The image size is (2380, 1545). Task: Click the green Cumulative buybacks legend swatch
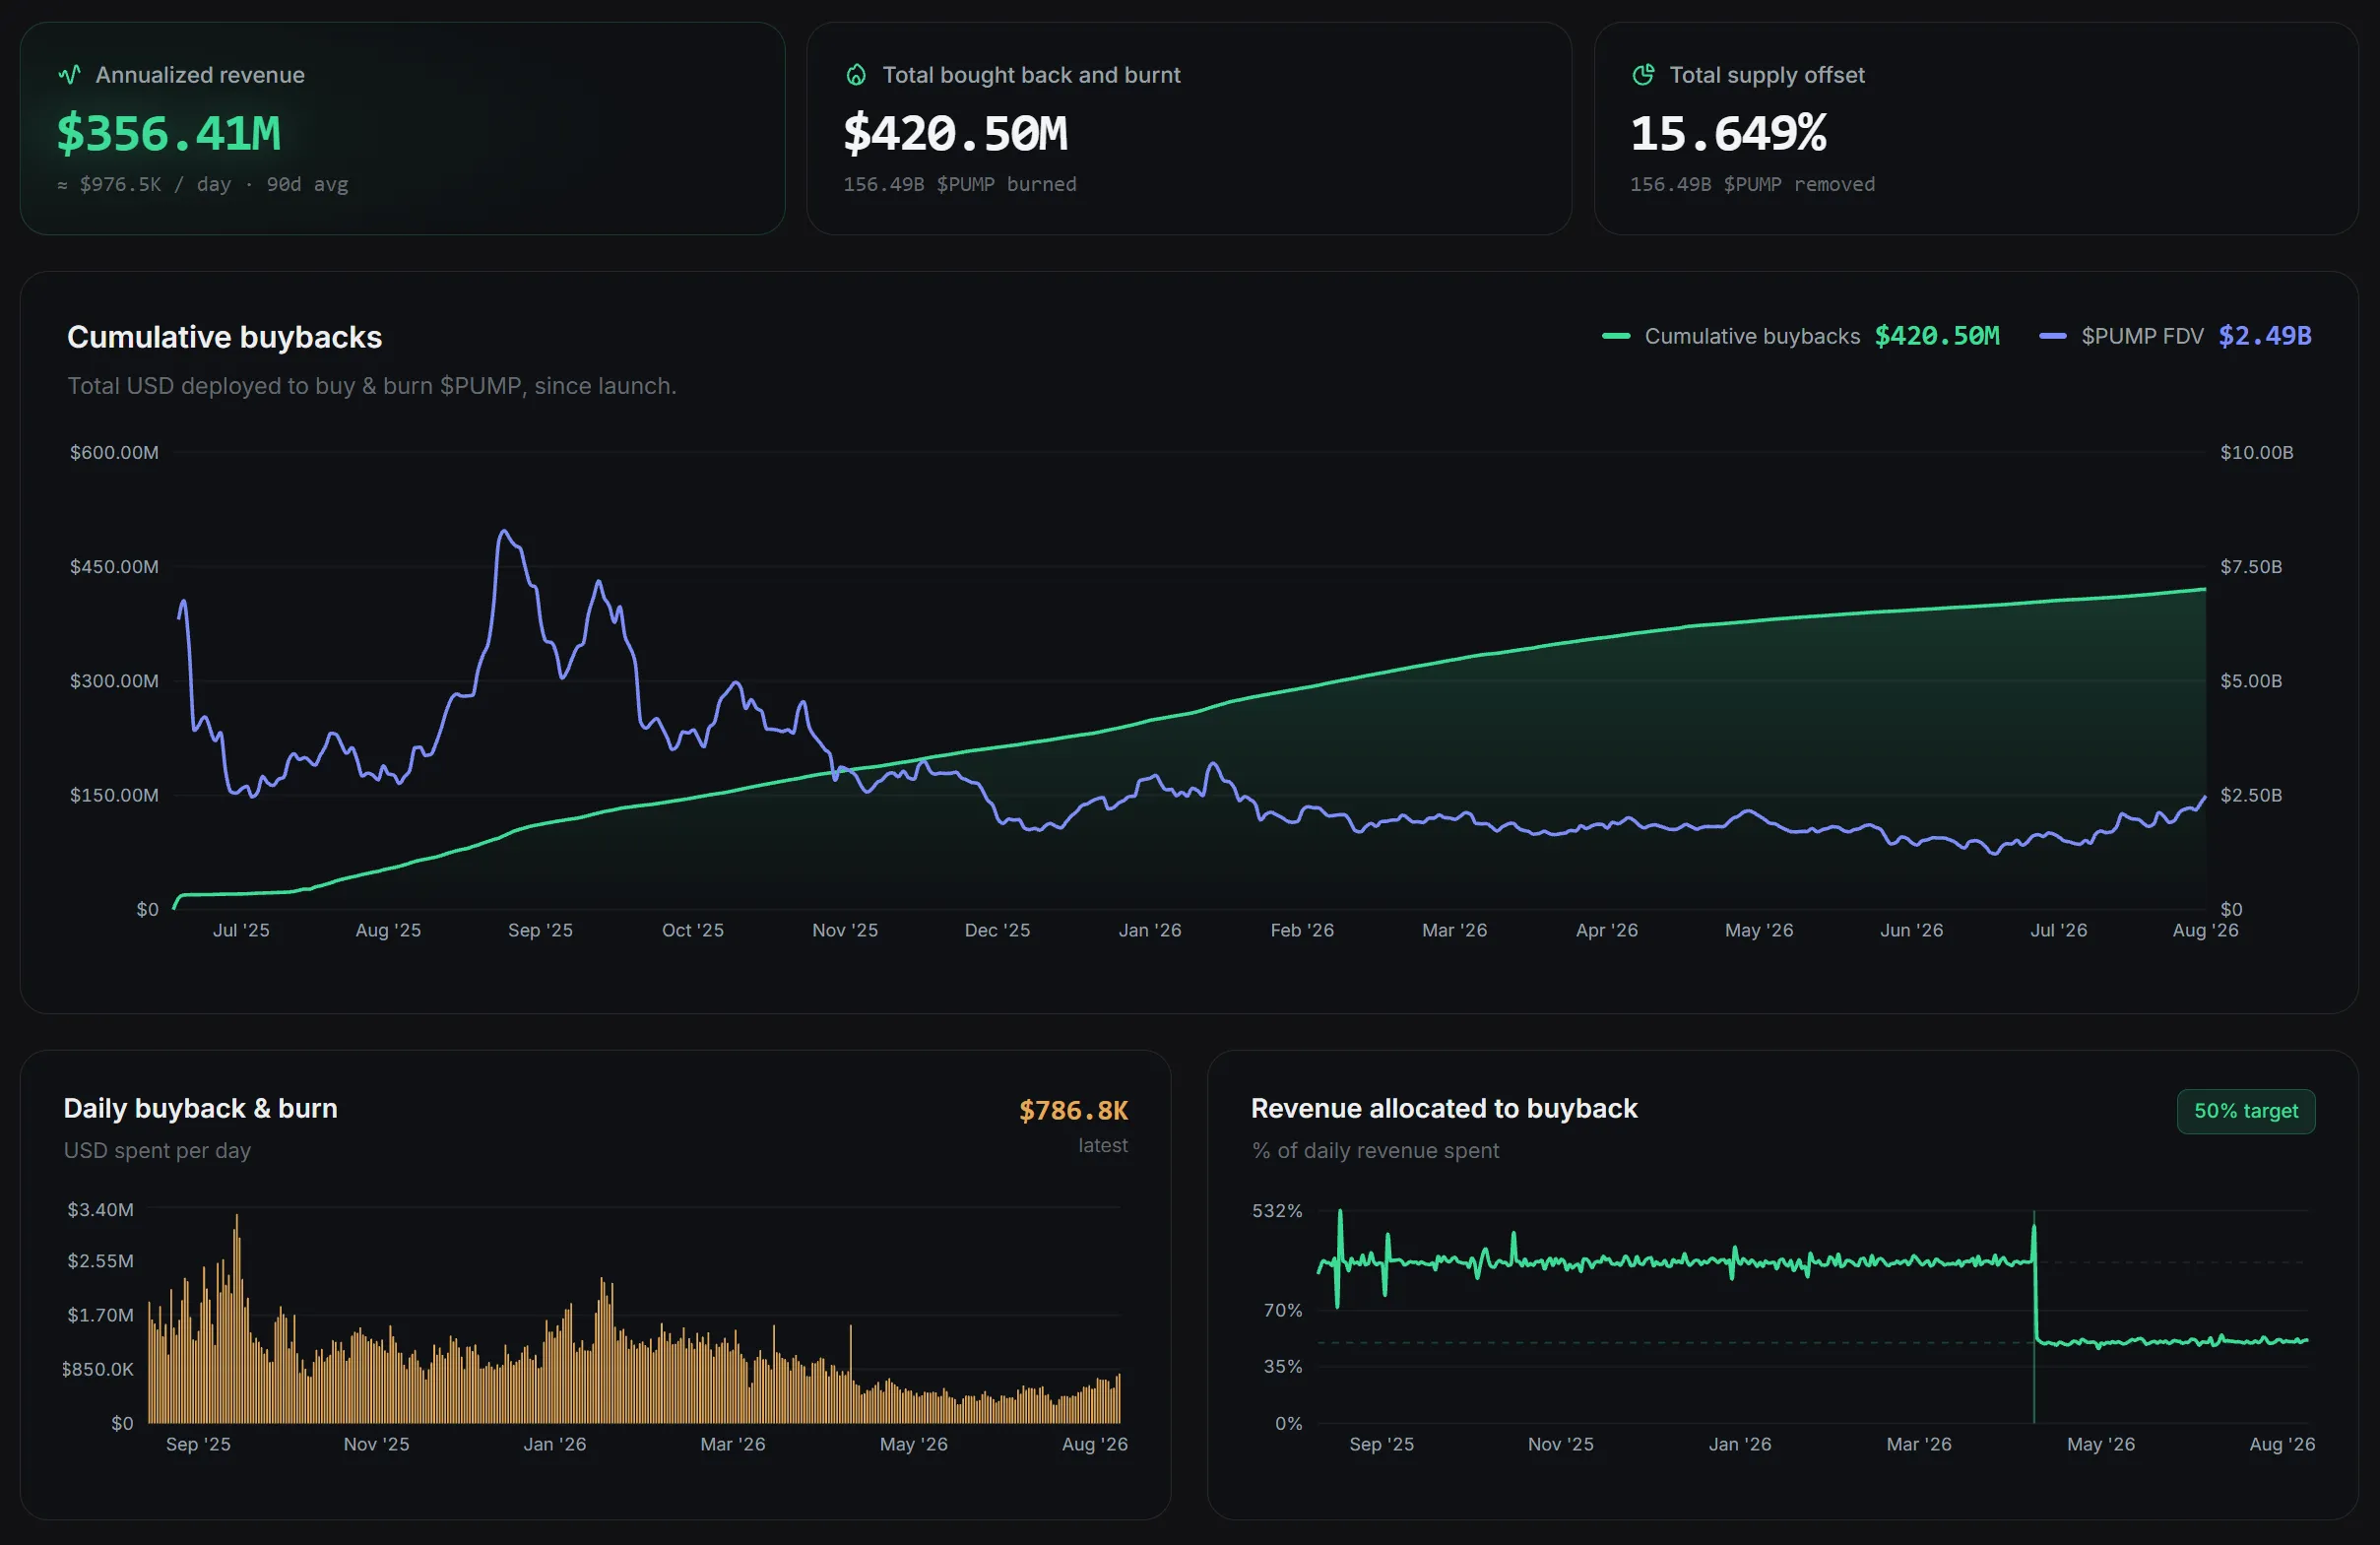pyautogui.click(x=1616, y=337)
